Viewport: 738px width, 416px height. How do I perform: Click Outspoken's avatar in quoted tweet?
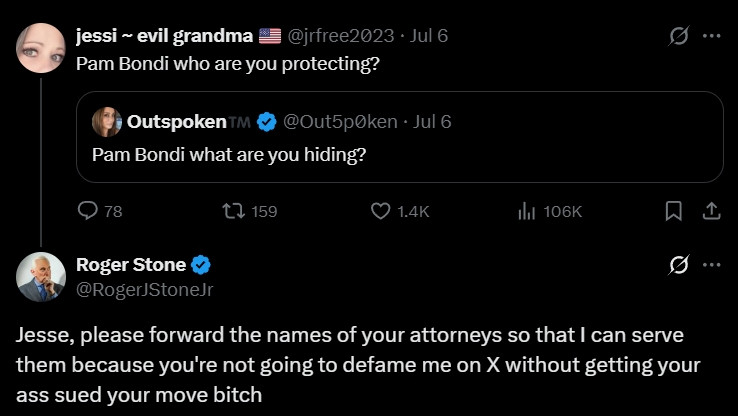(x=107, y=122)
